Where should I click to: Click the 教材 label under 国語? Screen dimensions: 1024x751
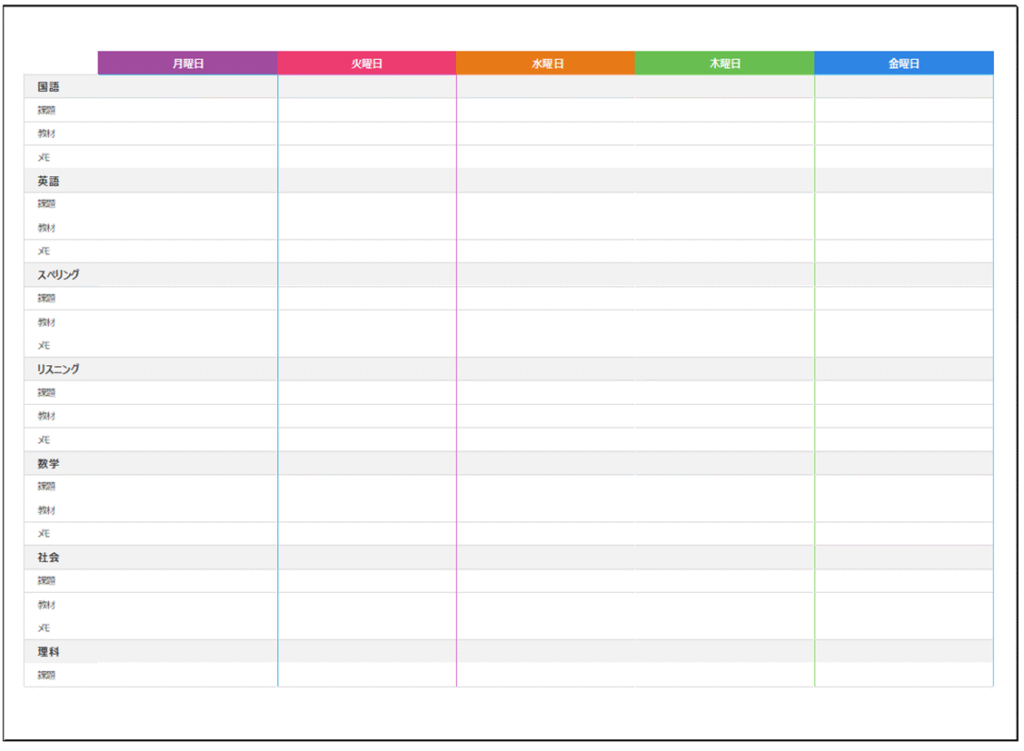46,133
